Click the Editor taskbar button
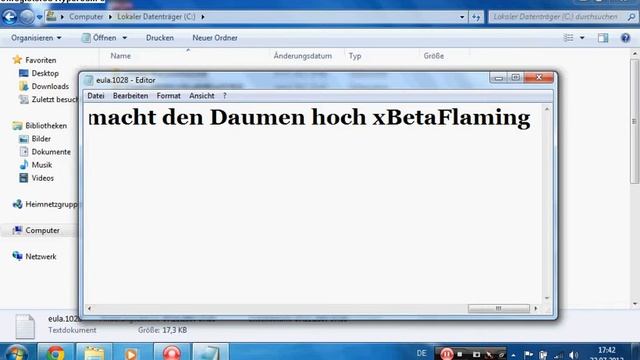This screenshot has width=640, height=360. pos(211,353)
